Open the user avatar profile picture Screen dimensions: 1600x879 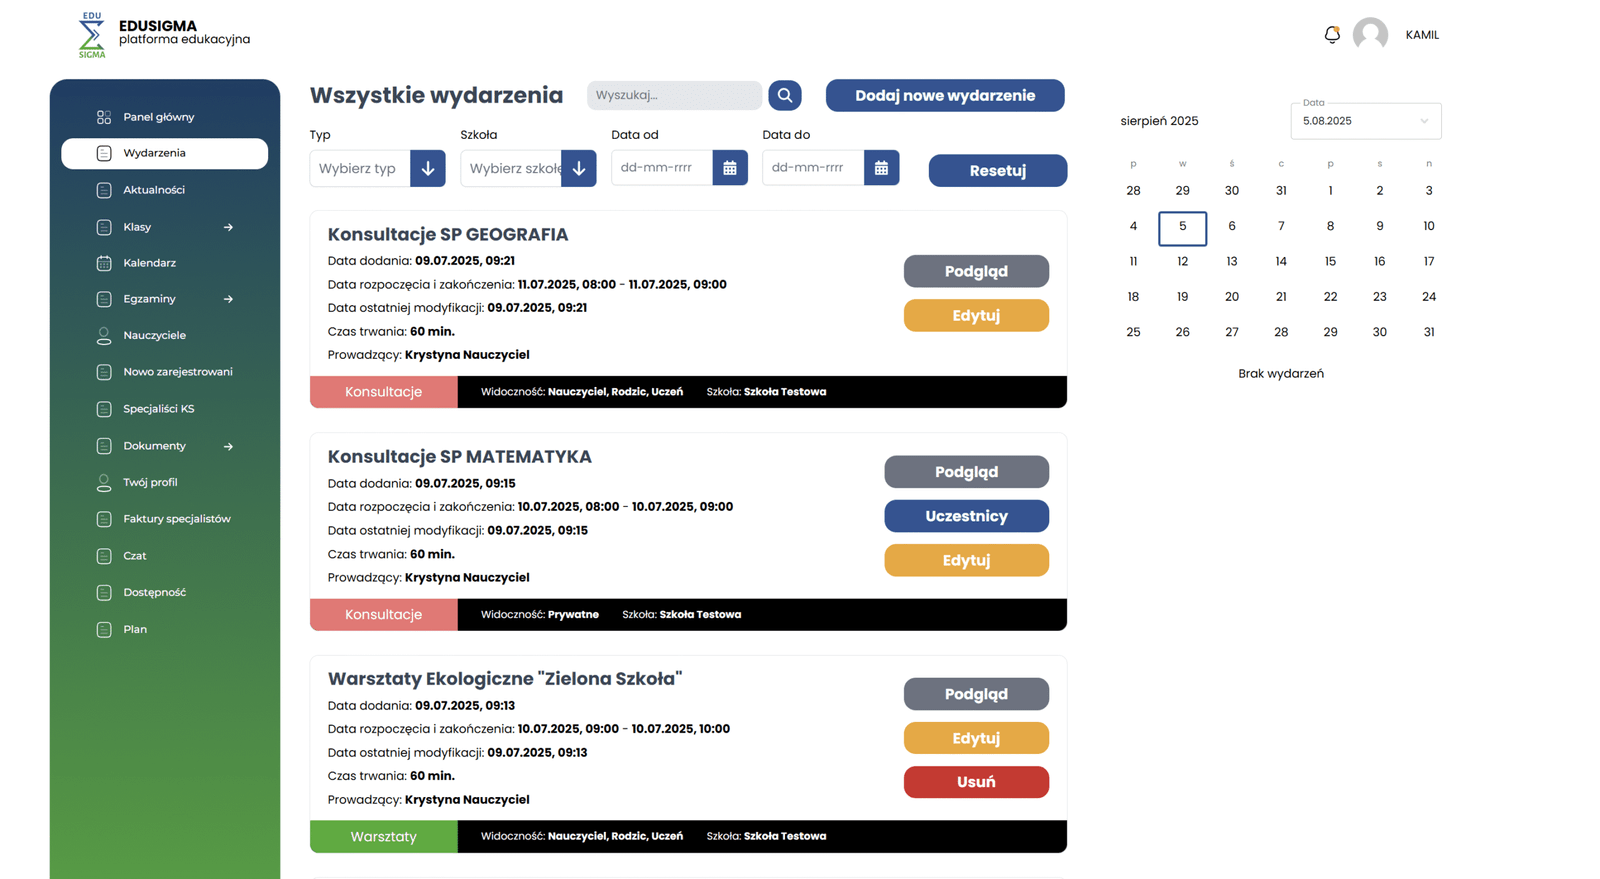click(1370, 35)
